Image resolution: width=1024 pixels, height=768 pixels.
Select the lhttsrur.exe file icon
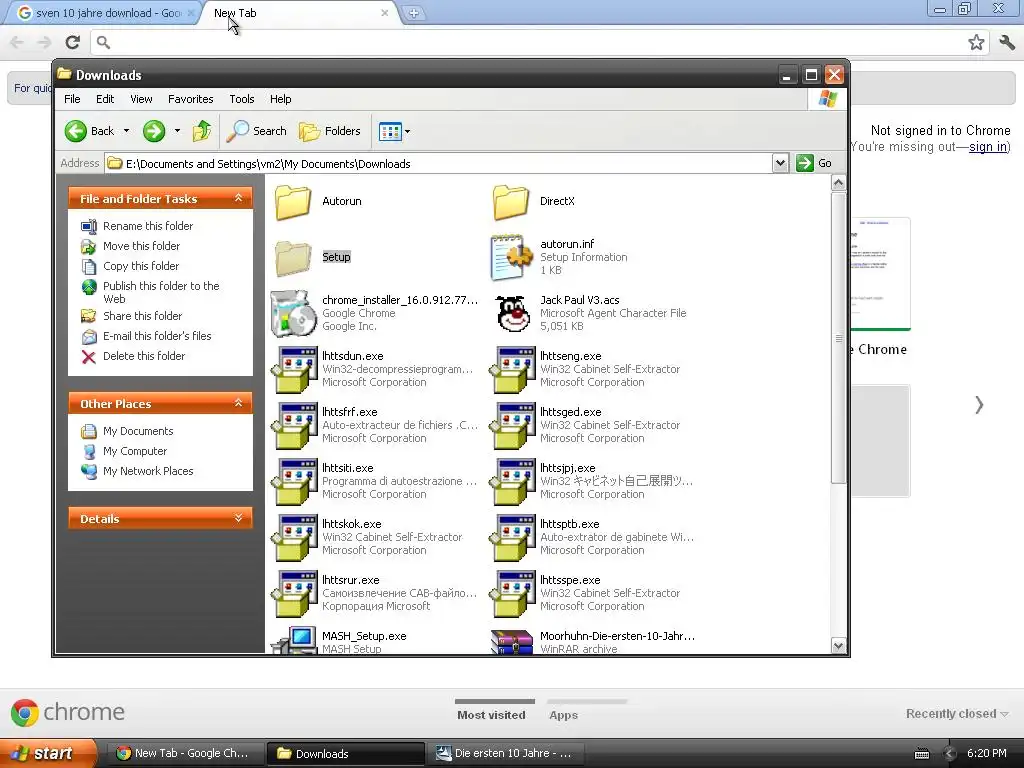pyautogui.click(x=293, y=594)
